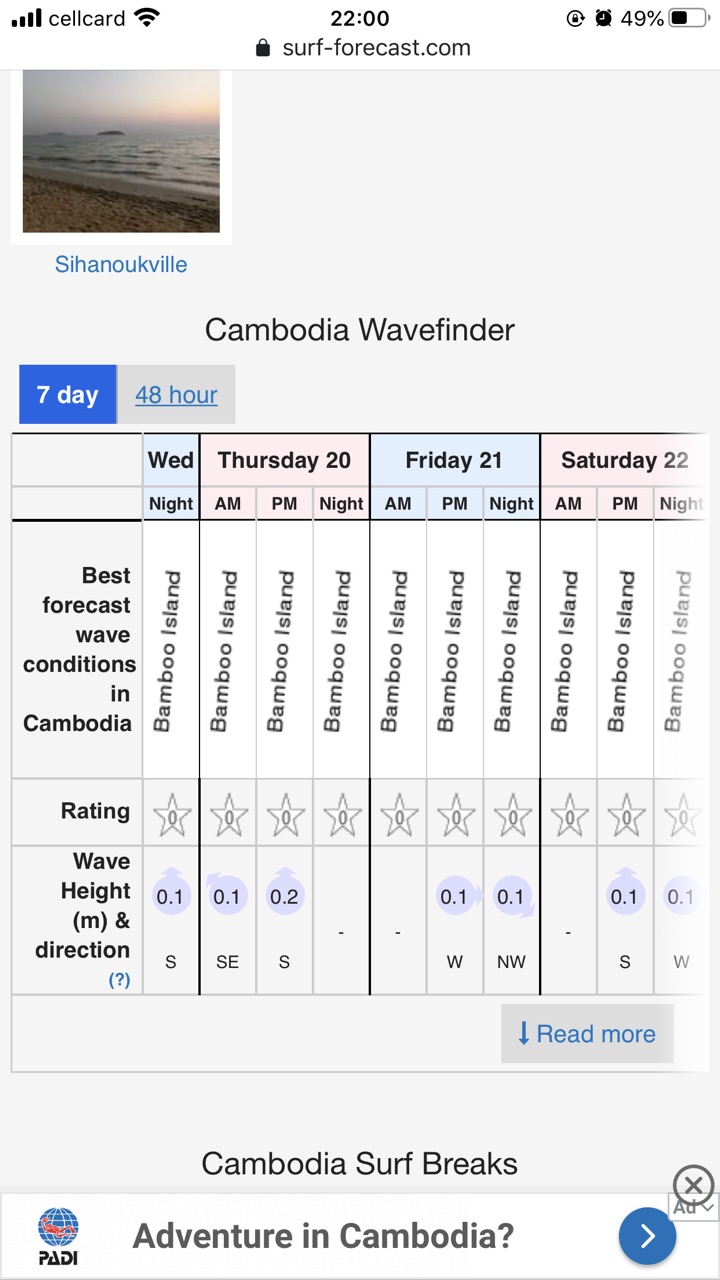The image size is (720, 1280).
Task: Open the (?) wave height help link
Action: point(119,979)
